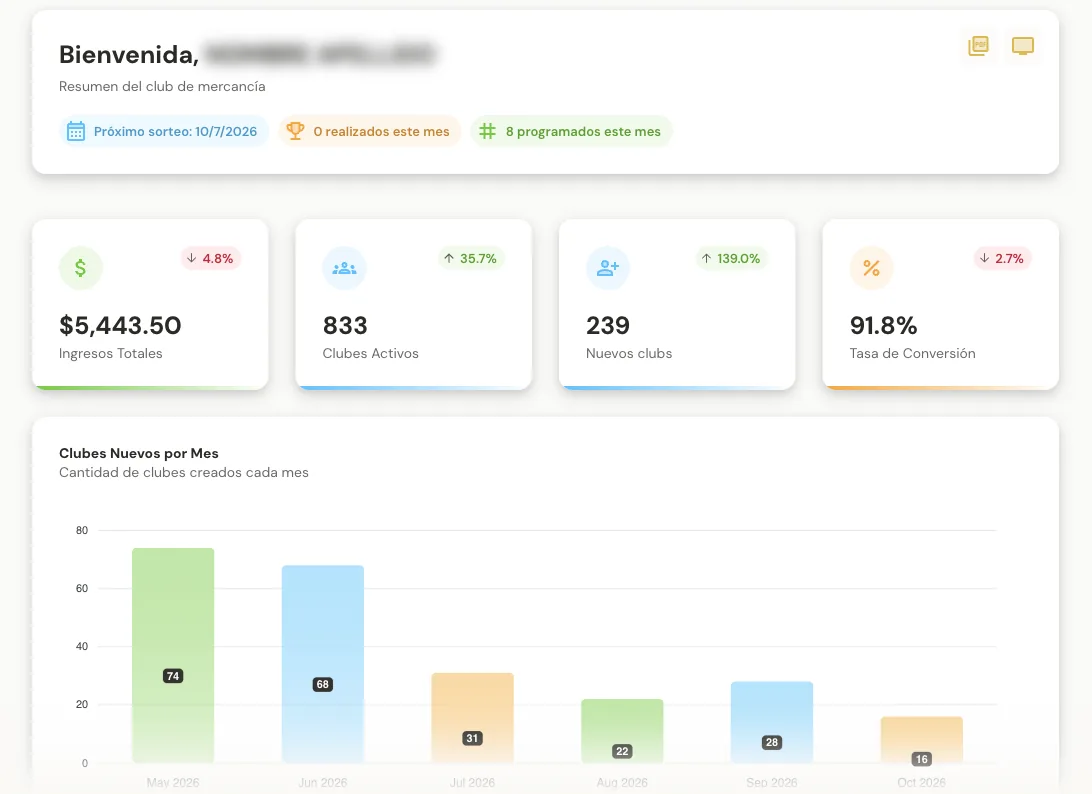Click the May 2026 green bar
Screen dimensions: 1092x794
pos(173,655)
